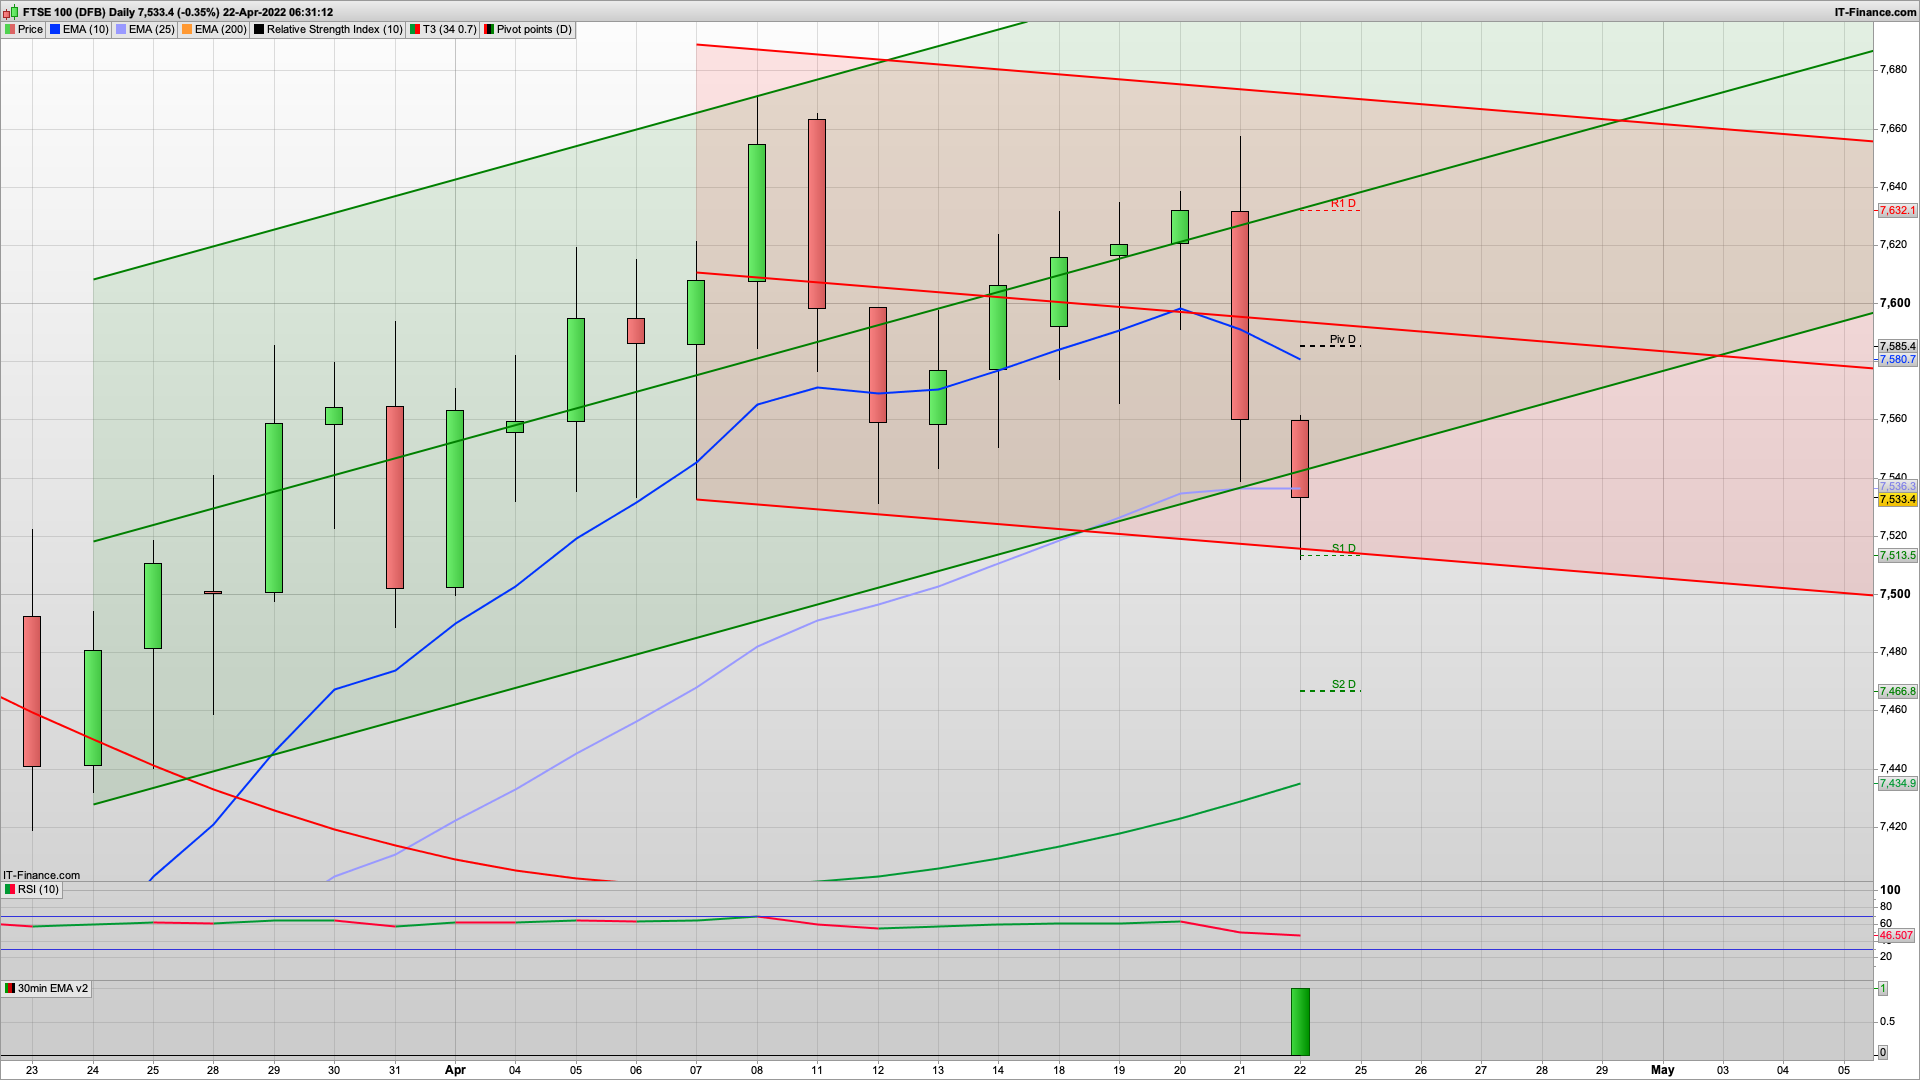Image resolution: width=1920 pixels, height=1080 pixels.
Task: Click the T3 (34 0.7) indicator icon
Action: click(415, 29)
